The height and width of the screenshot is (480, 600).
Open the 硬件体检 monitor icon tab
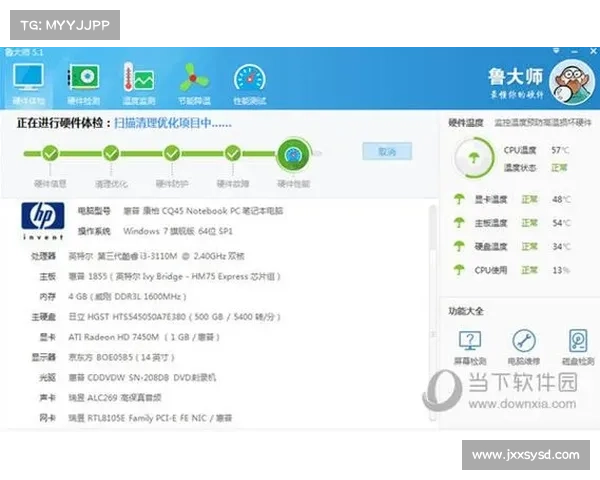click(28, 84)
